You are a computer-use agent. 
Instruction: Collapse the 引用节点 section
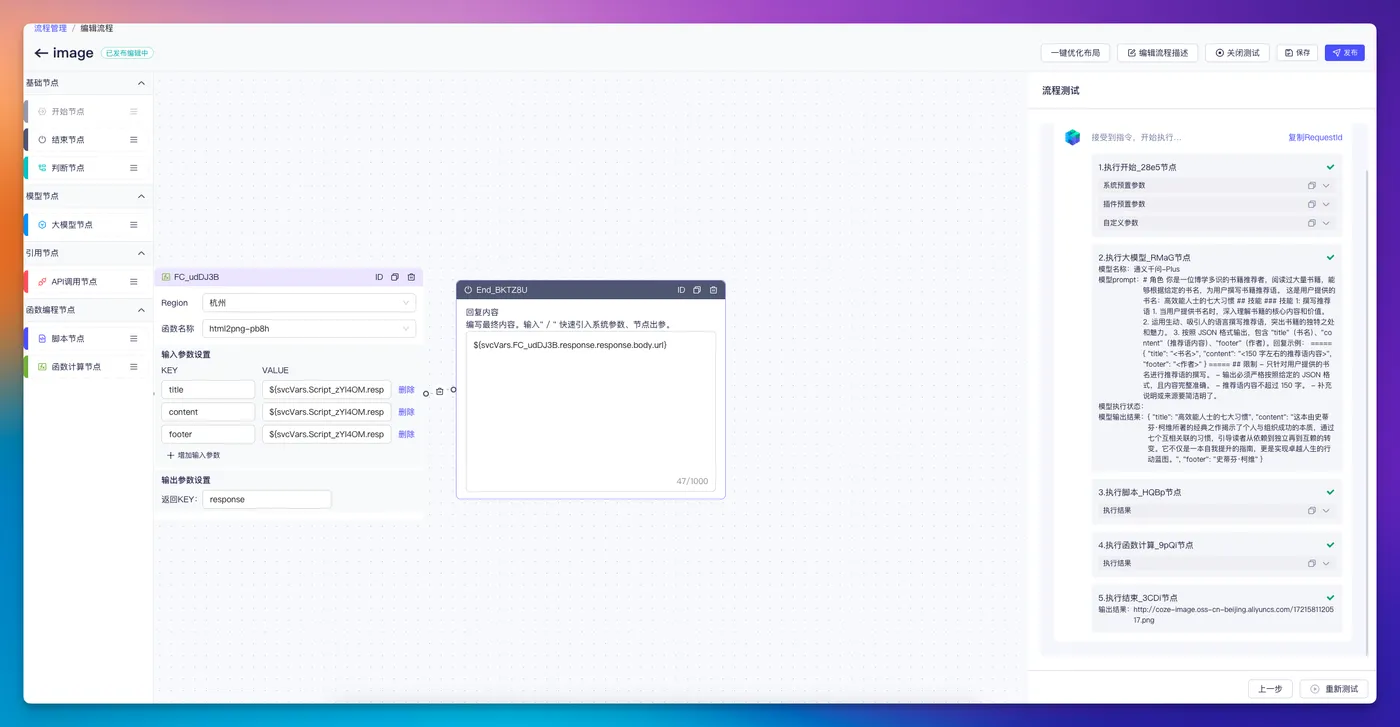[141, 253]
